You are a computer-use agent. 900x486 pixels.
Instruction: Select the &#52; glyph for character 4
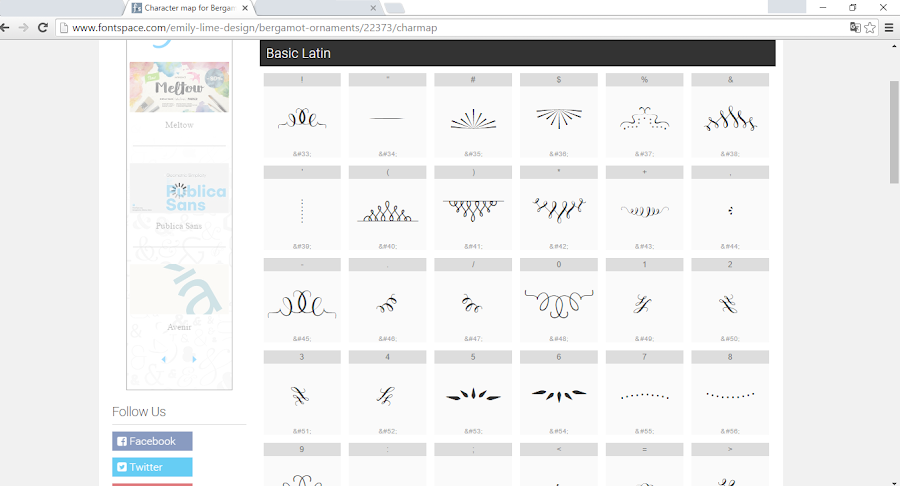[387, 396]
